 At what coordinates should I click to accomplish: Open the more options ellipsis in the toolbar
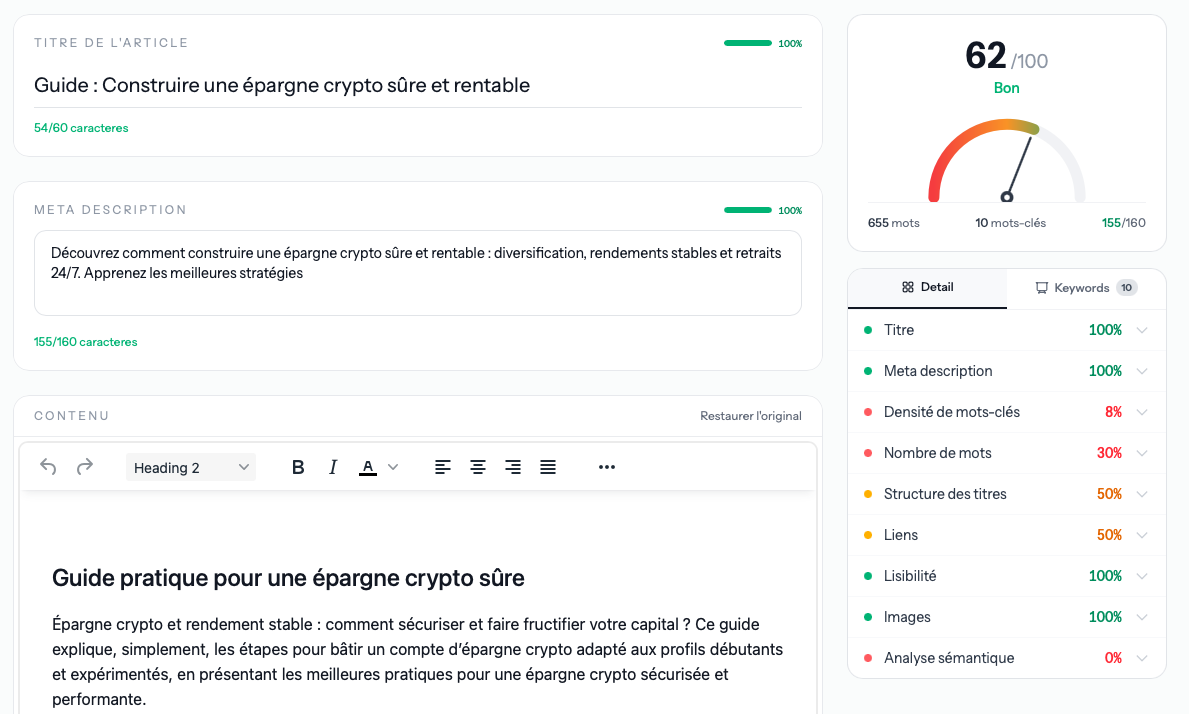606,467
